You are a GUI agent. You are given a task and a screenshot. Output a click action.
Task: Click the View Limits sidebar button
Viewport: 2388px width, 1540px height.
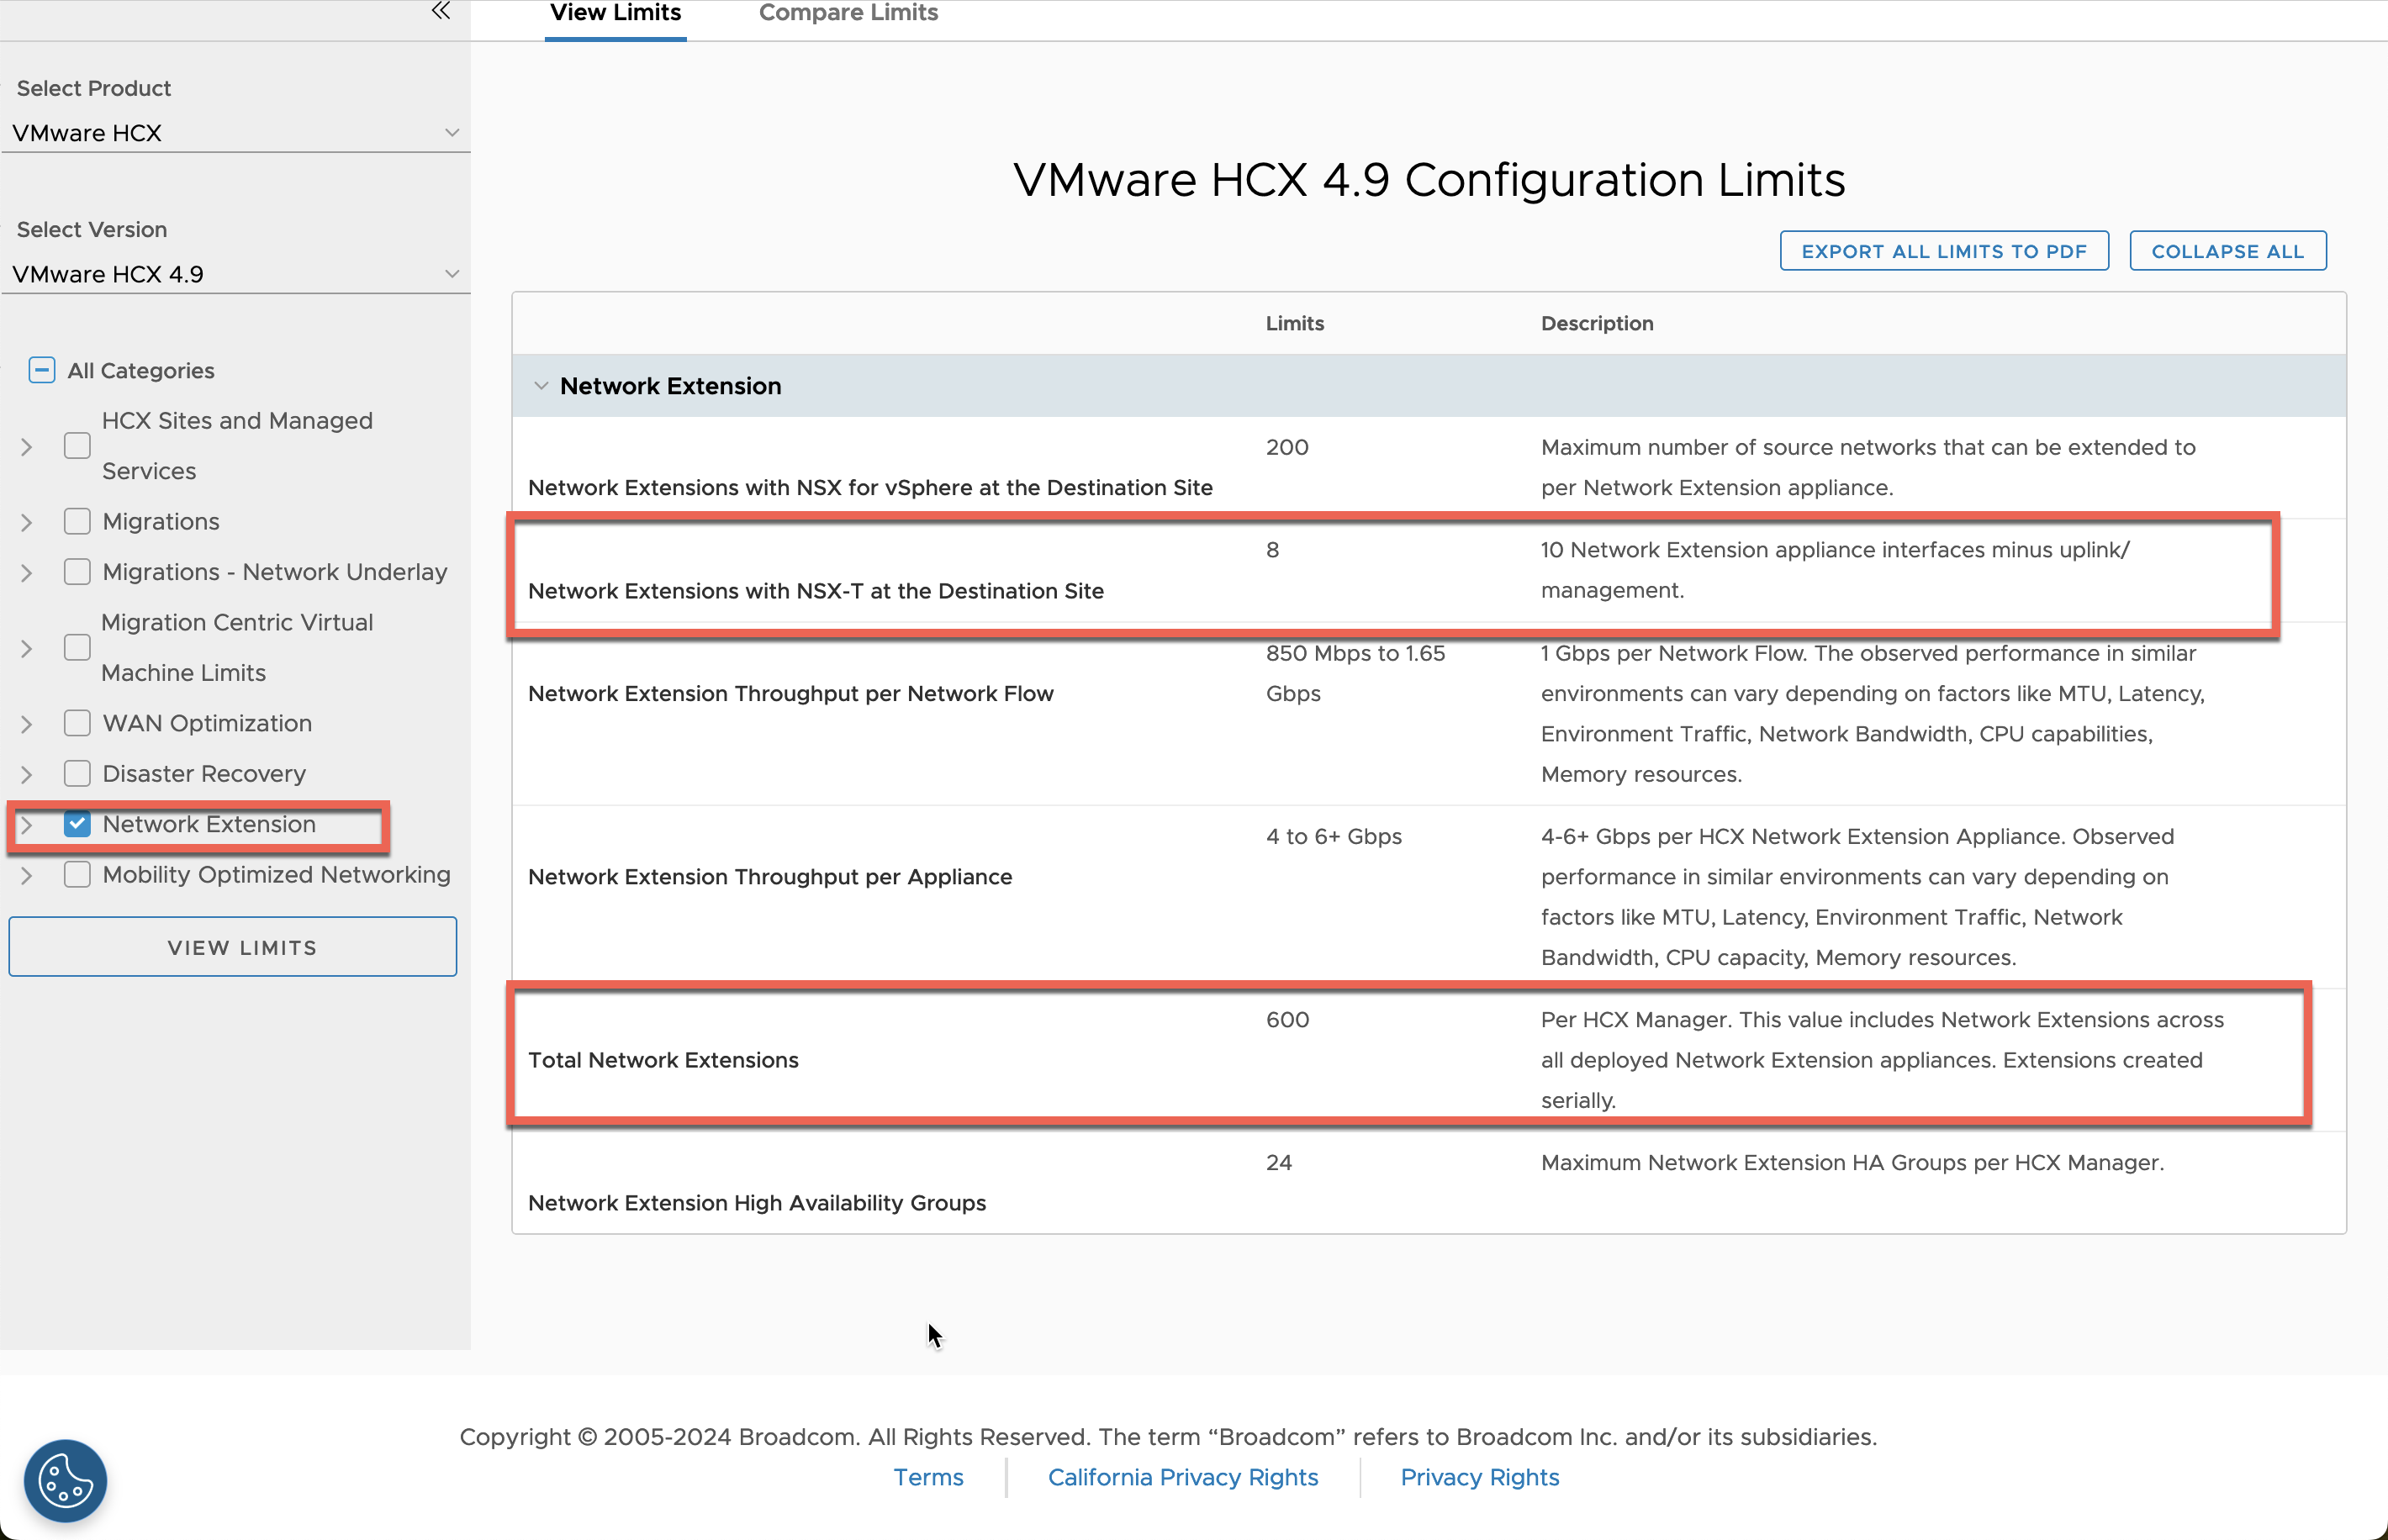[x=233, y=946]
